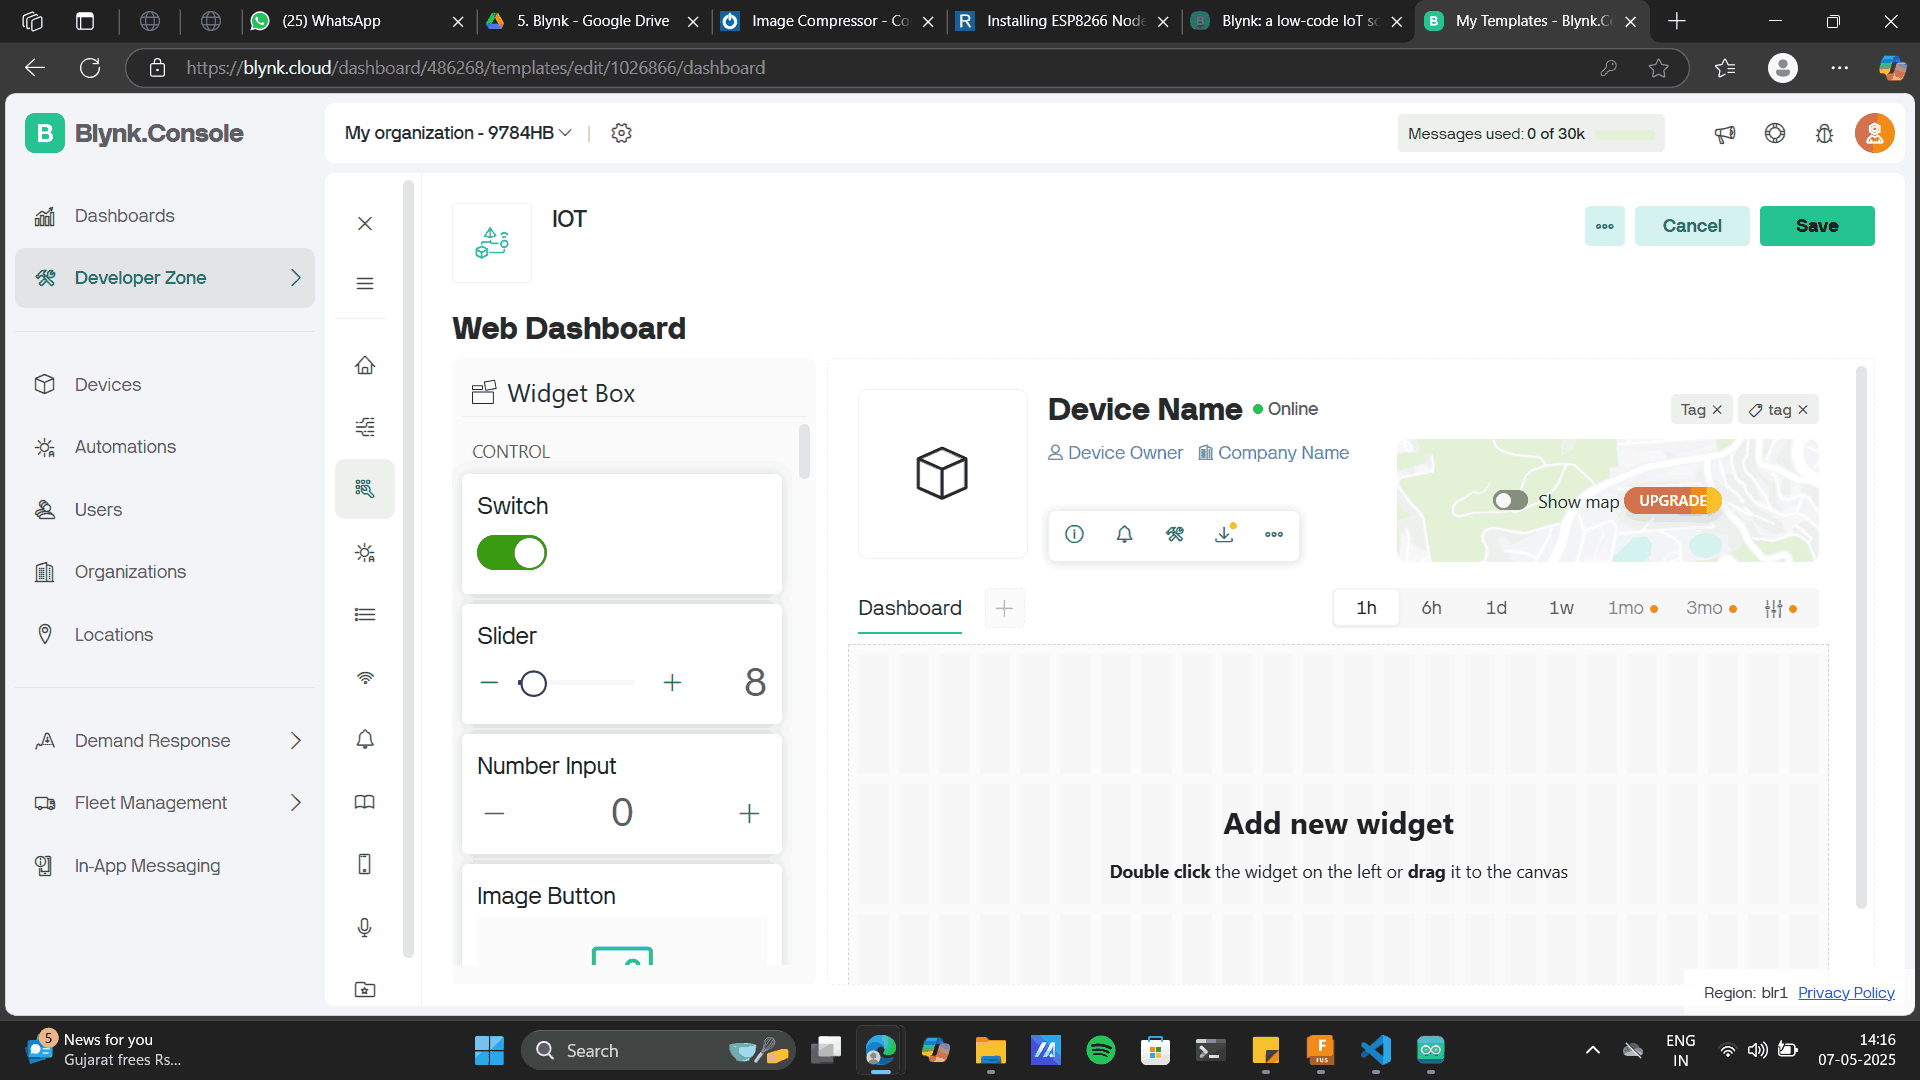Screen dimensions: 1920x1080
Task: Select the 1mo time range
Action: [1631, 608]
